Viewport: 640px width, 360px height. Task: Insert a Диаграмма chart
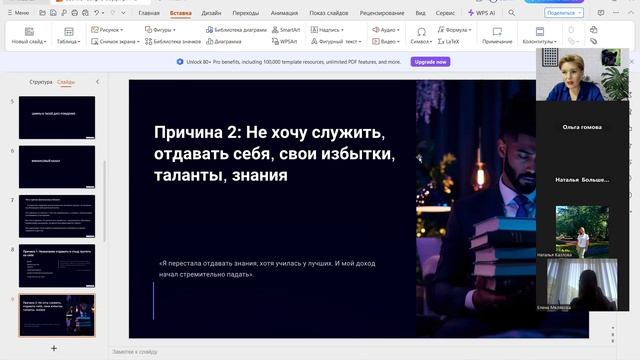(x=224, y=42)
